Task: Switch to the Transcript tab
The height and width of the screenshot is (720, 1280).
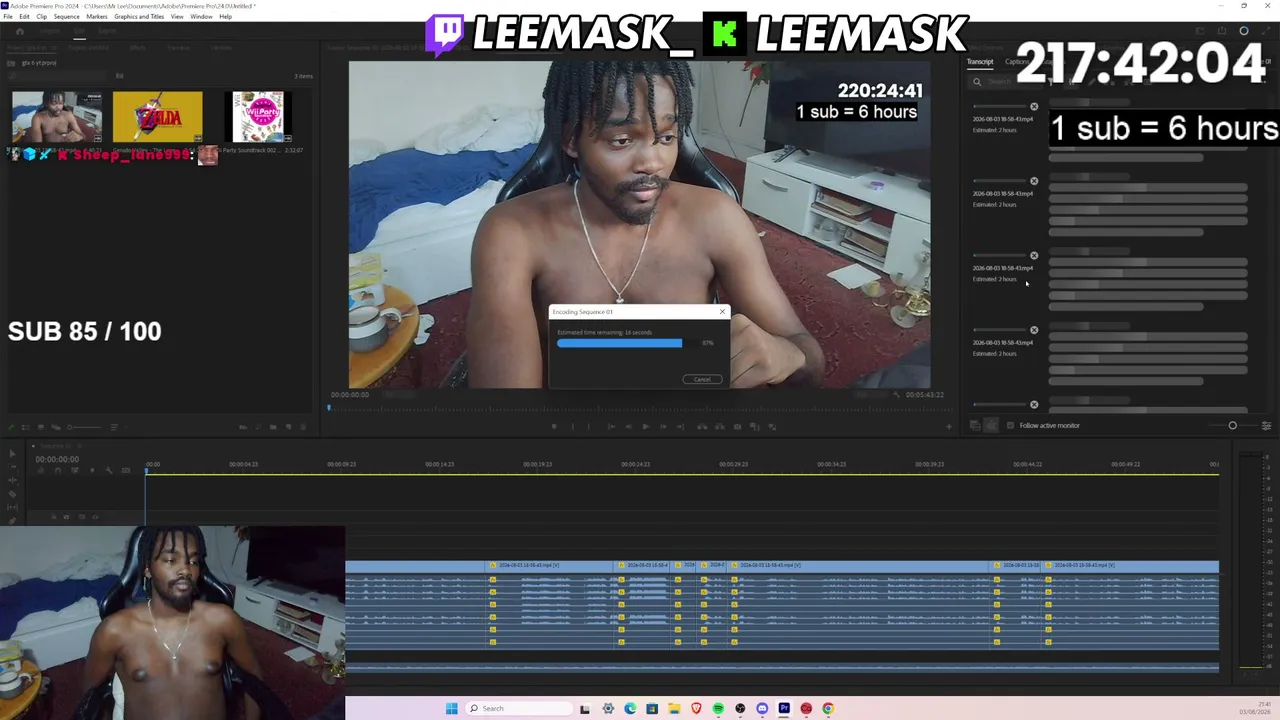Action: pyautogui.click(x=980, y=62)
